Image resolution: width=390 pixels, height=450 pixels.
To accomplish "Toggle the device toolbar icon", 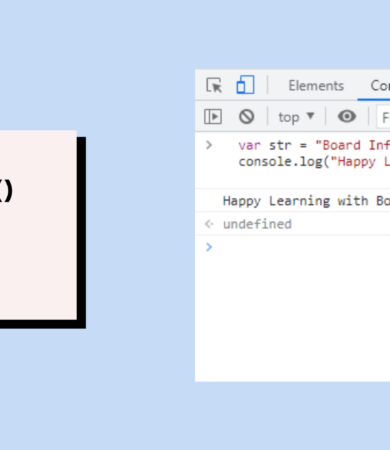I will tap(245, 85).
